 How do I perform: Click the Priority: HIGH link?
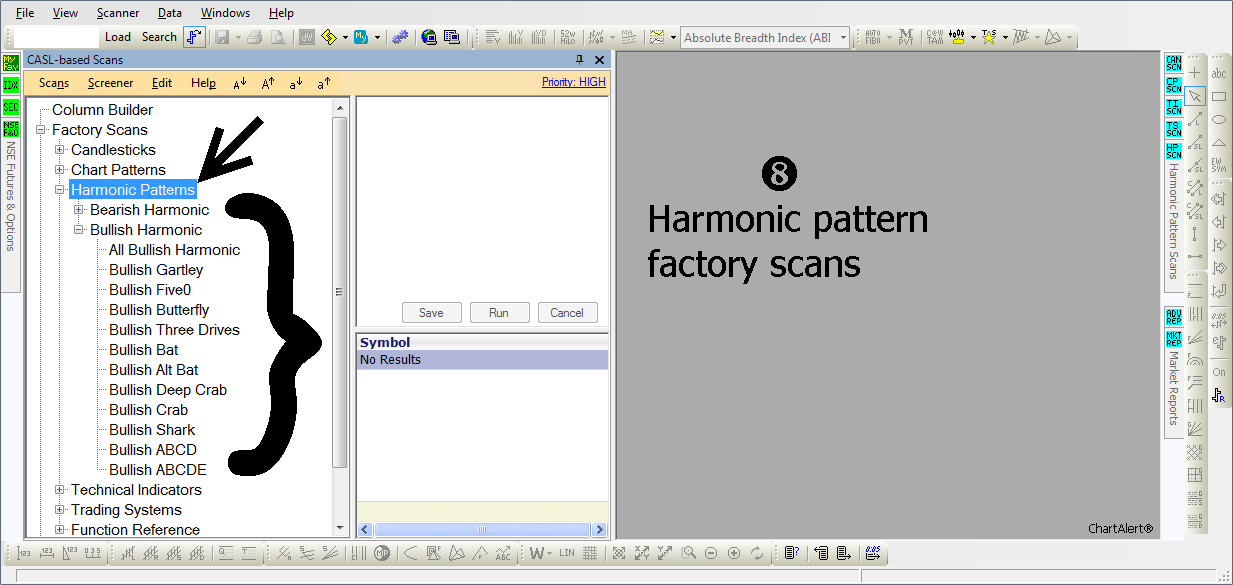coord(574,82)
